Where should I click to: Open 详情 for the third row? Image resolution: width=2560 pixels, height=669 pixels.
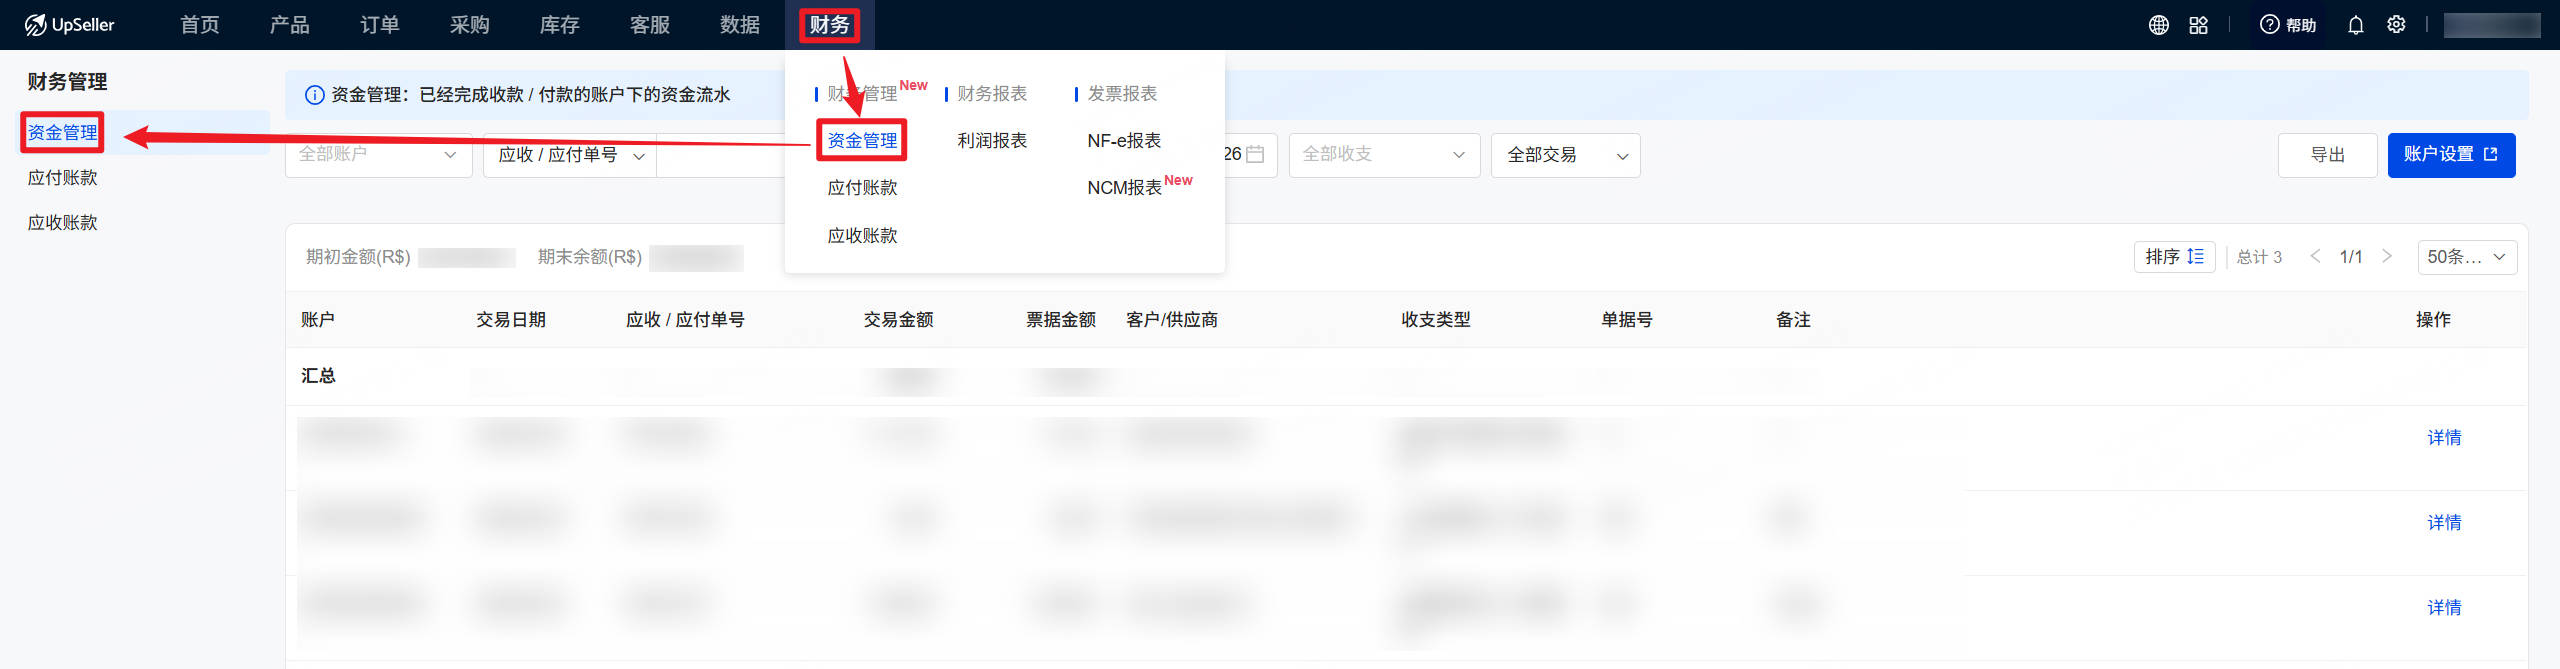(2444, 608)
